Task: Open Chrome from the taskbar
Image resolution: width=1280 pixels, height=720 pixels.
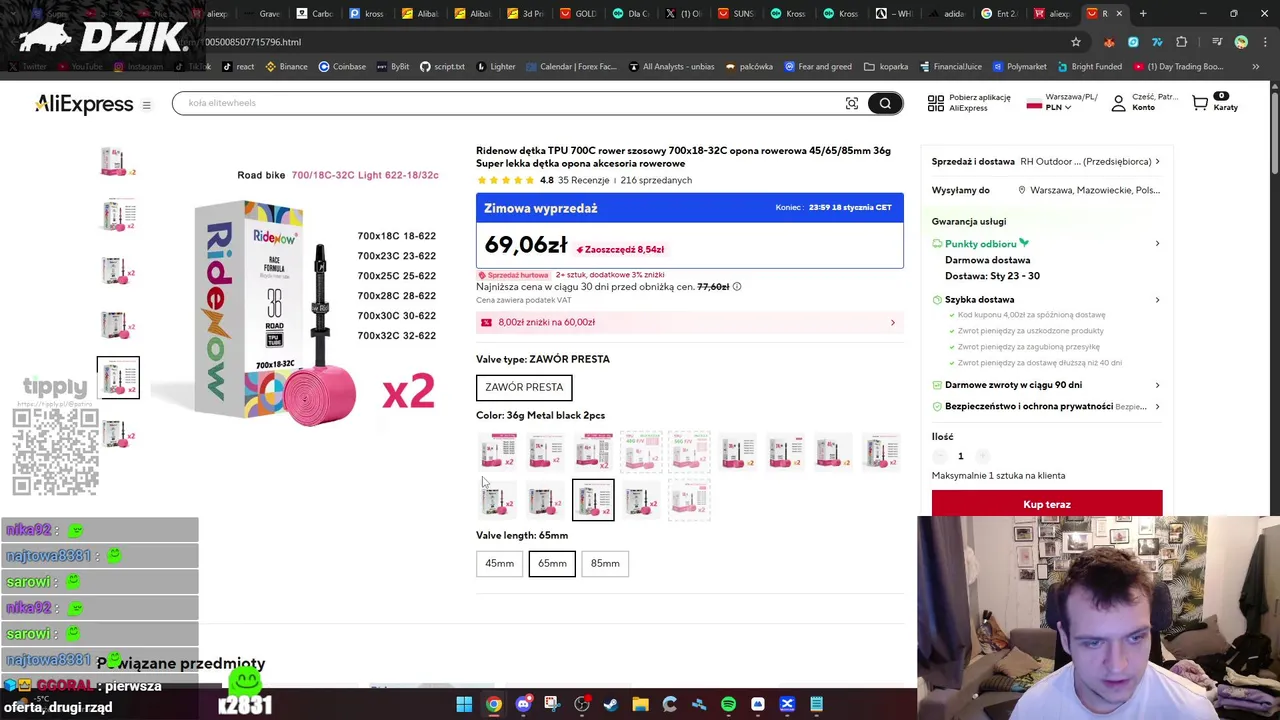Action: [494, 704]
